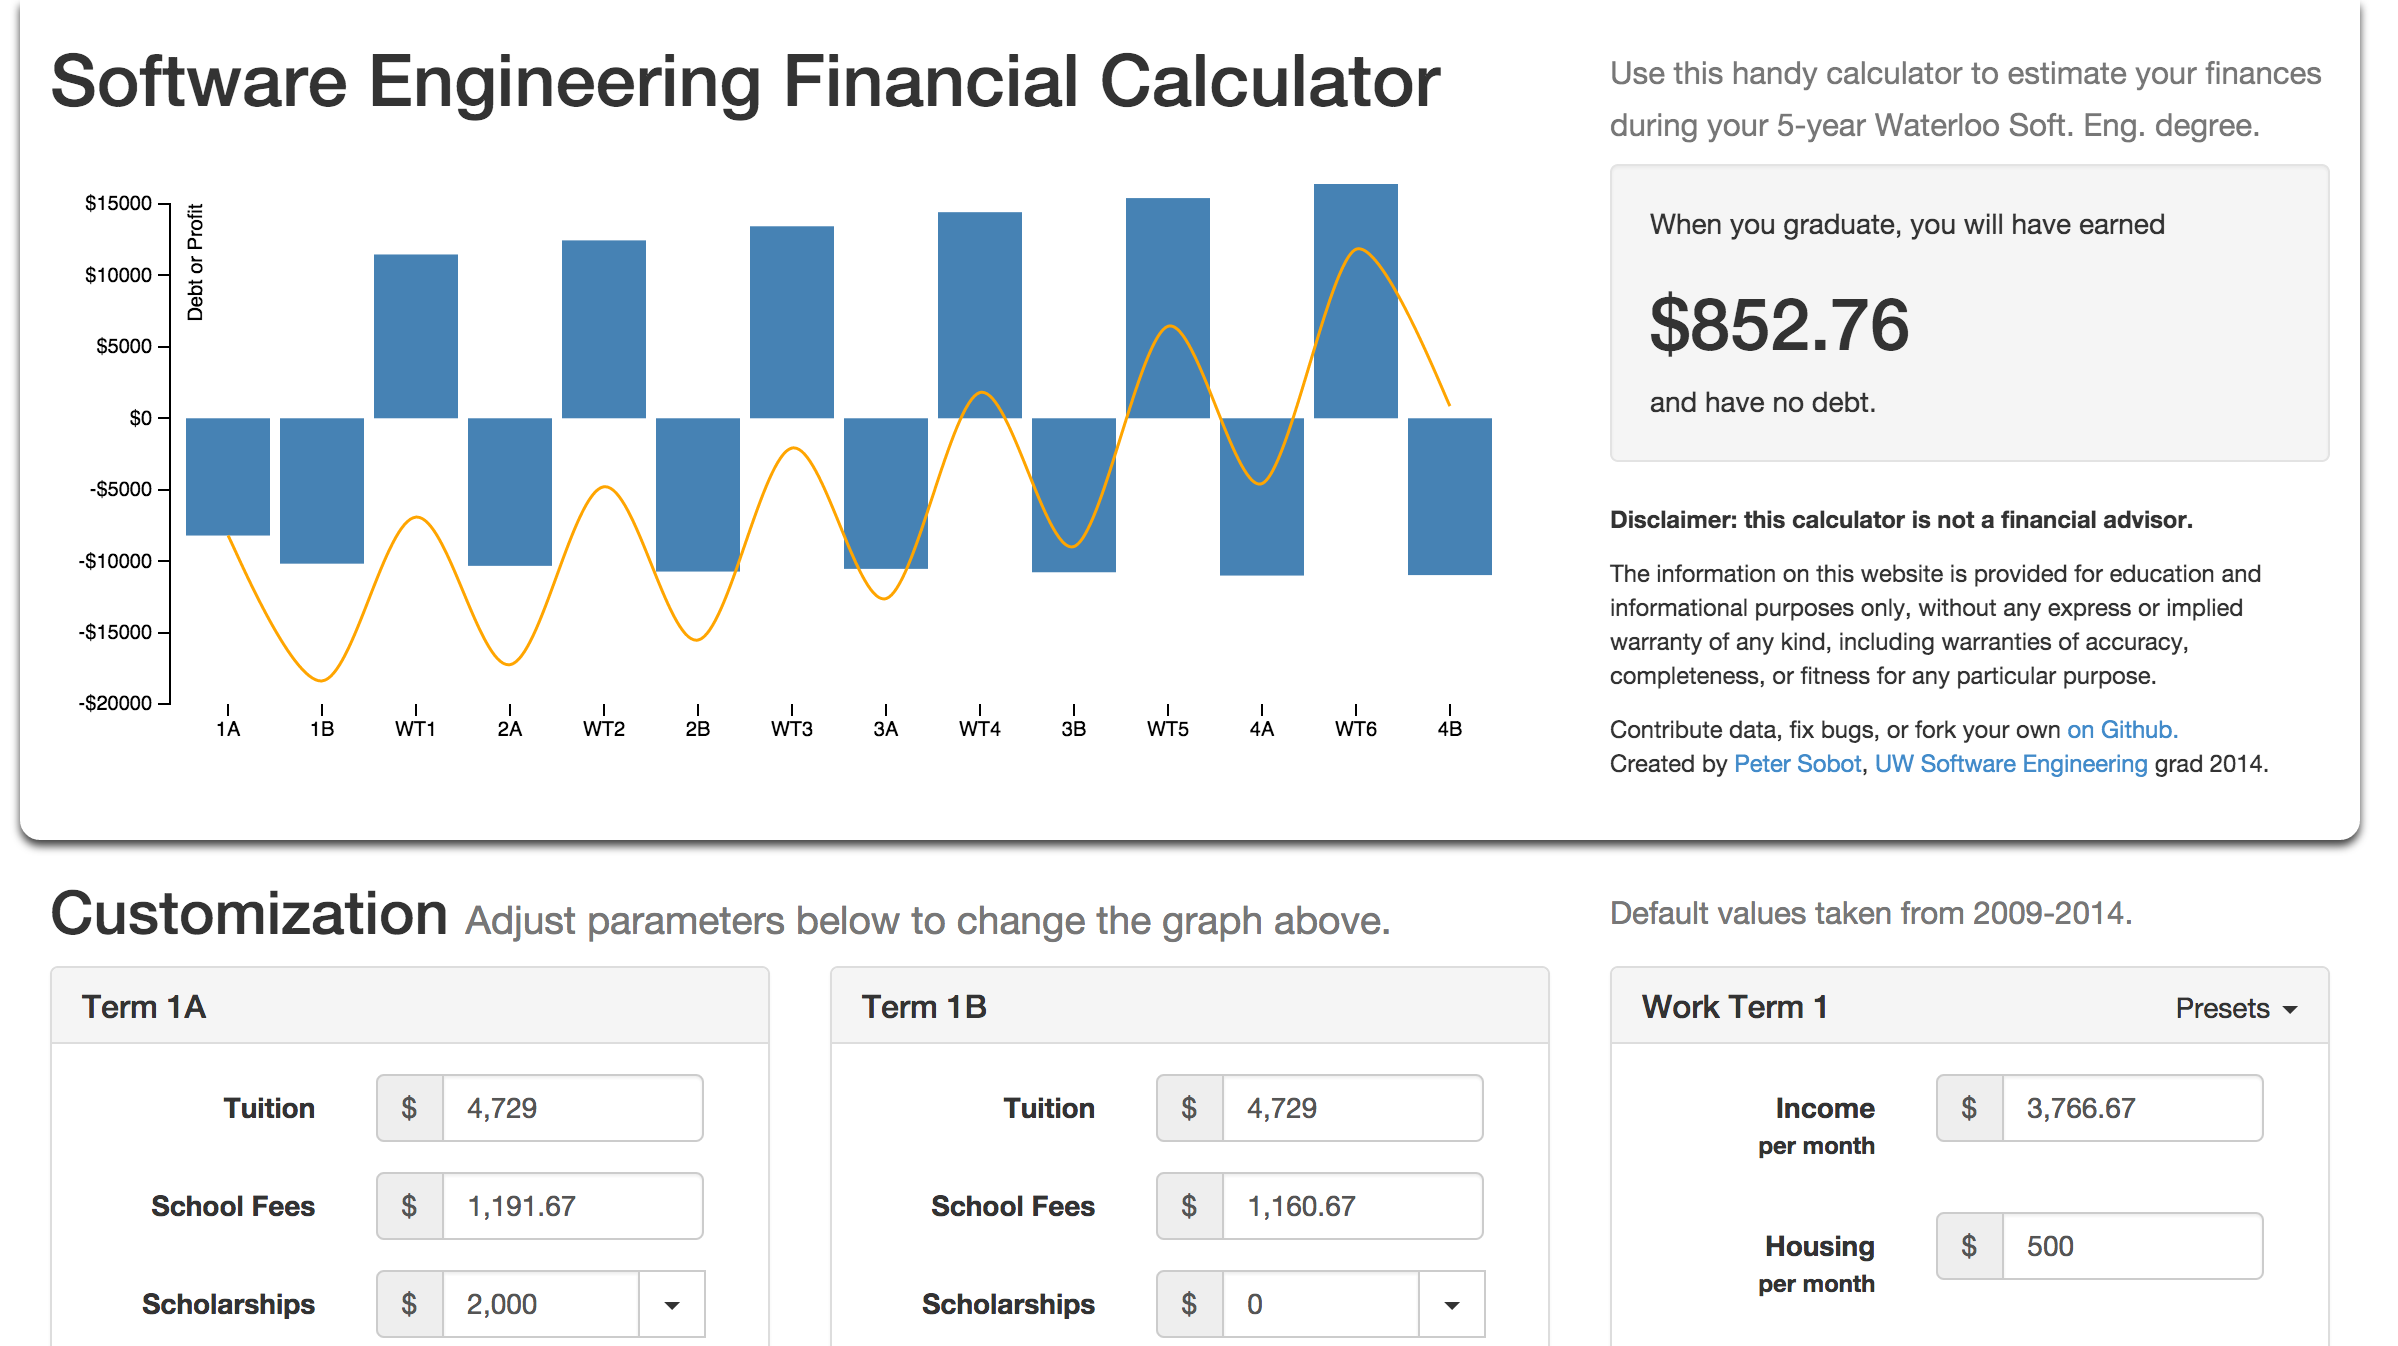The image size is (2398, 1346).
Task: Click Work Term 1 Housing input field
Action: (x=2132, y=1246)
